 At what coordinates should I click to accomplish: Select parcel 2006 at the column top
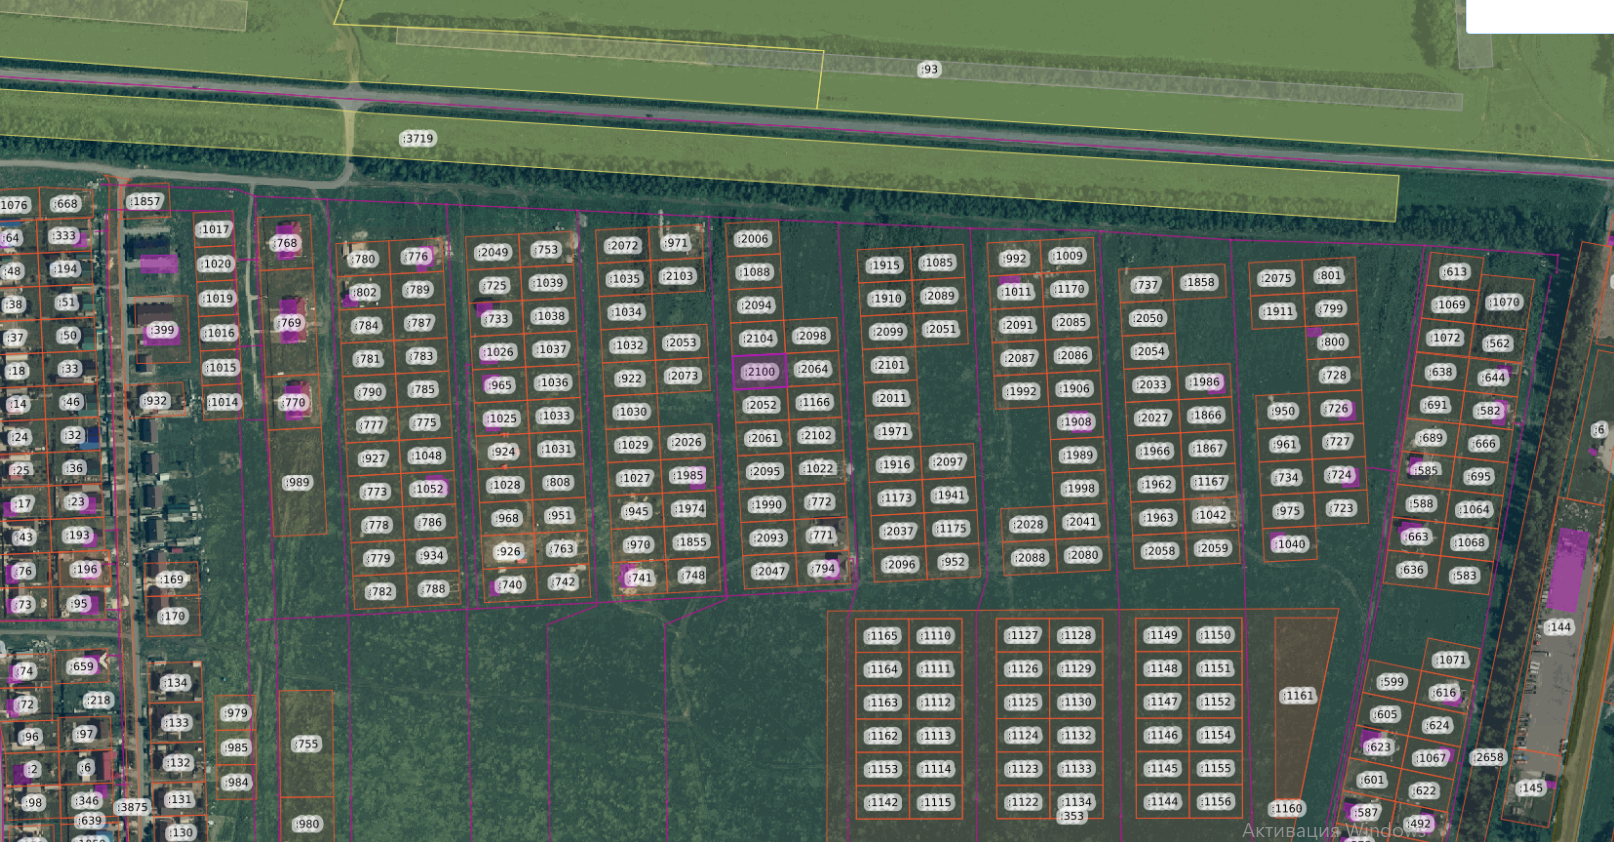(x=753, y=239)
